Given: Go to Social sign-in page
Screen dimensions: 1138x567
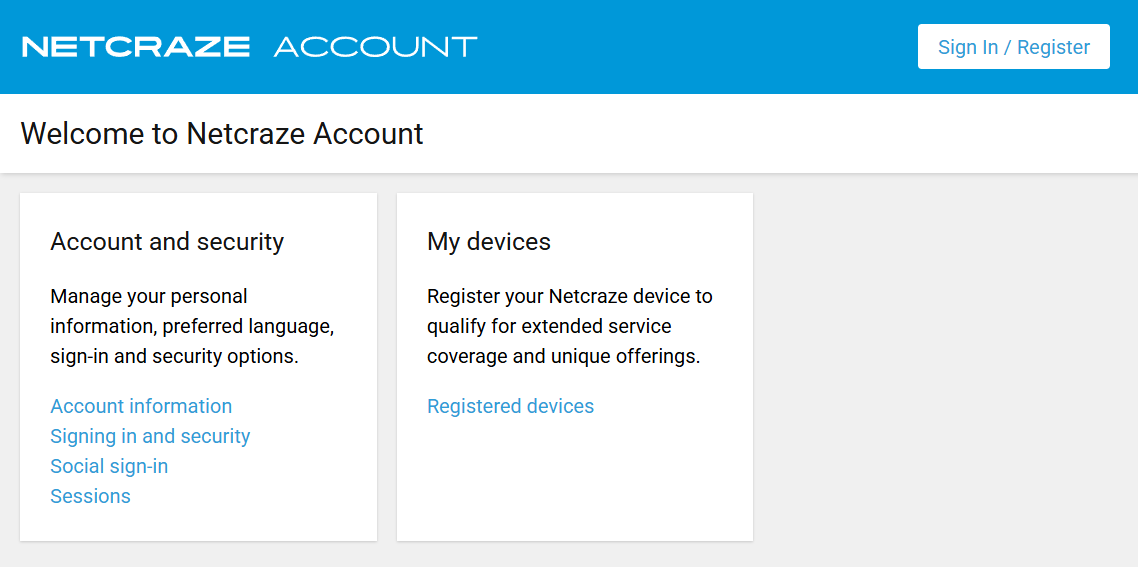Looking at the screenshot, I should [x=109, y=466].
